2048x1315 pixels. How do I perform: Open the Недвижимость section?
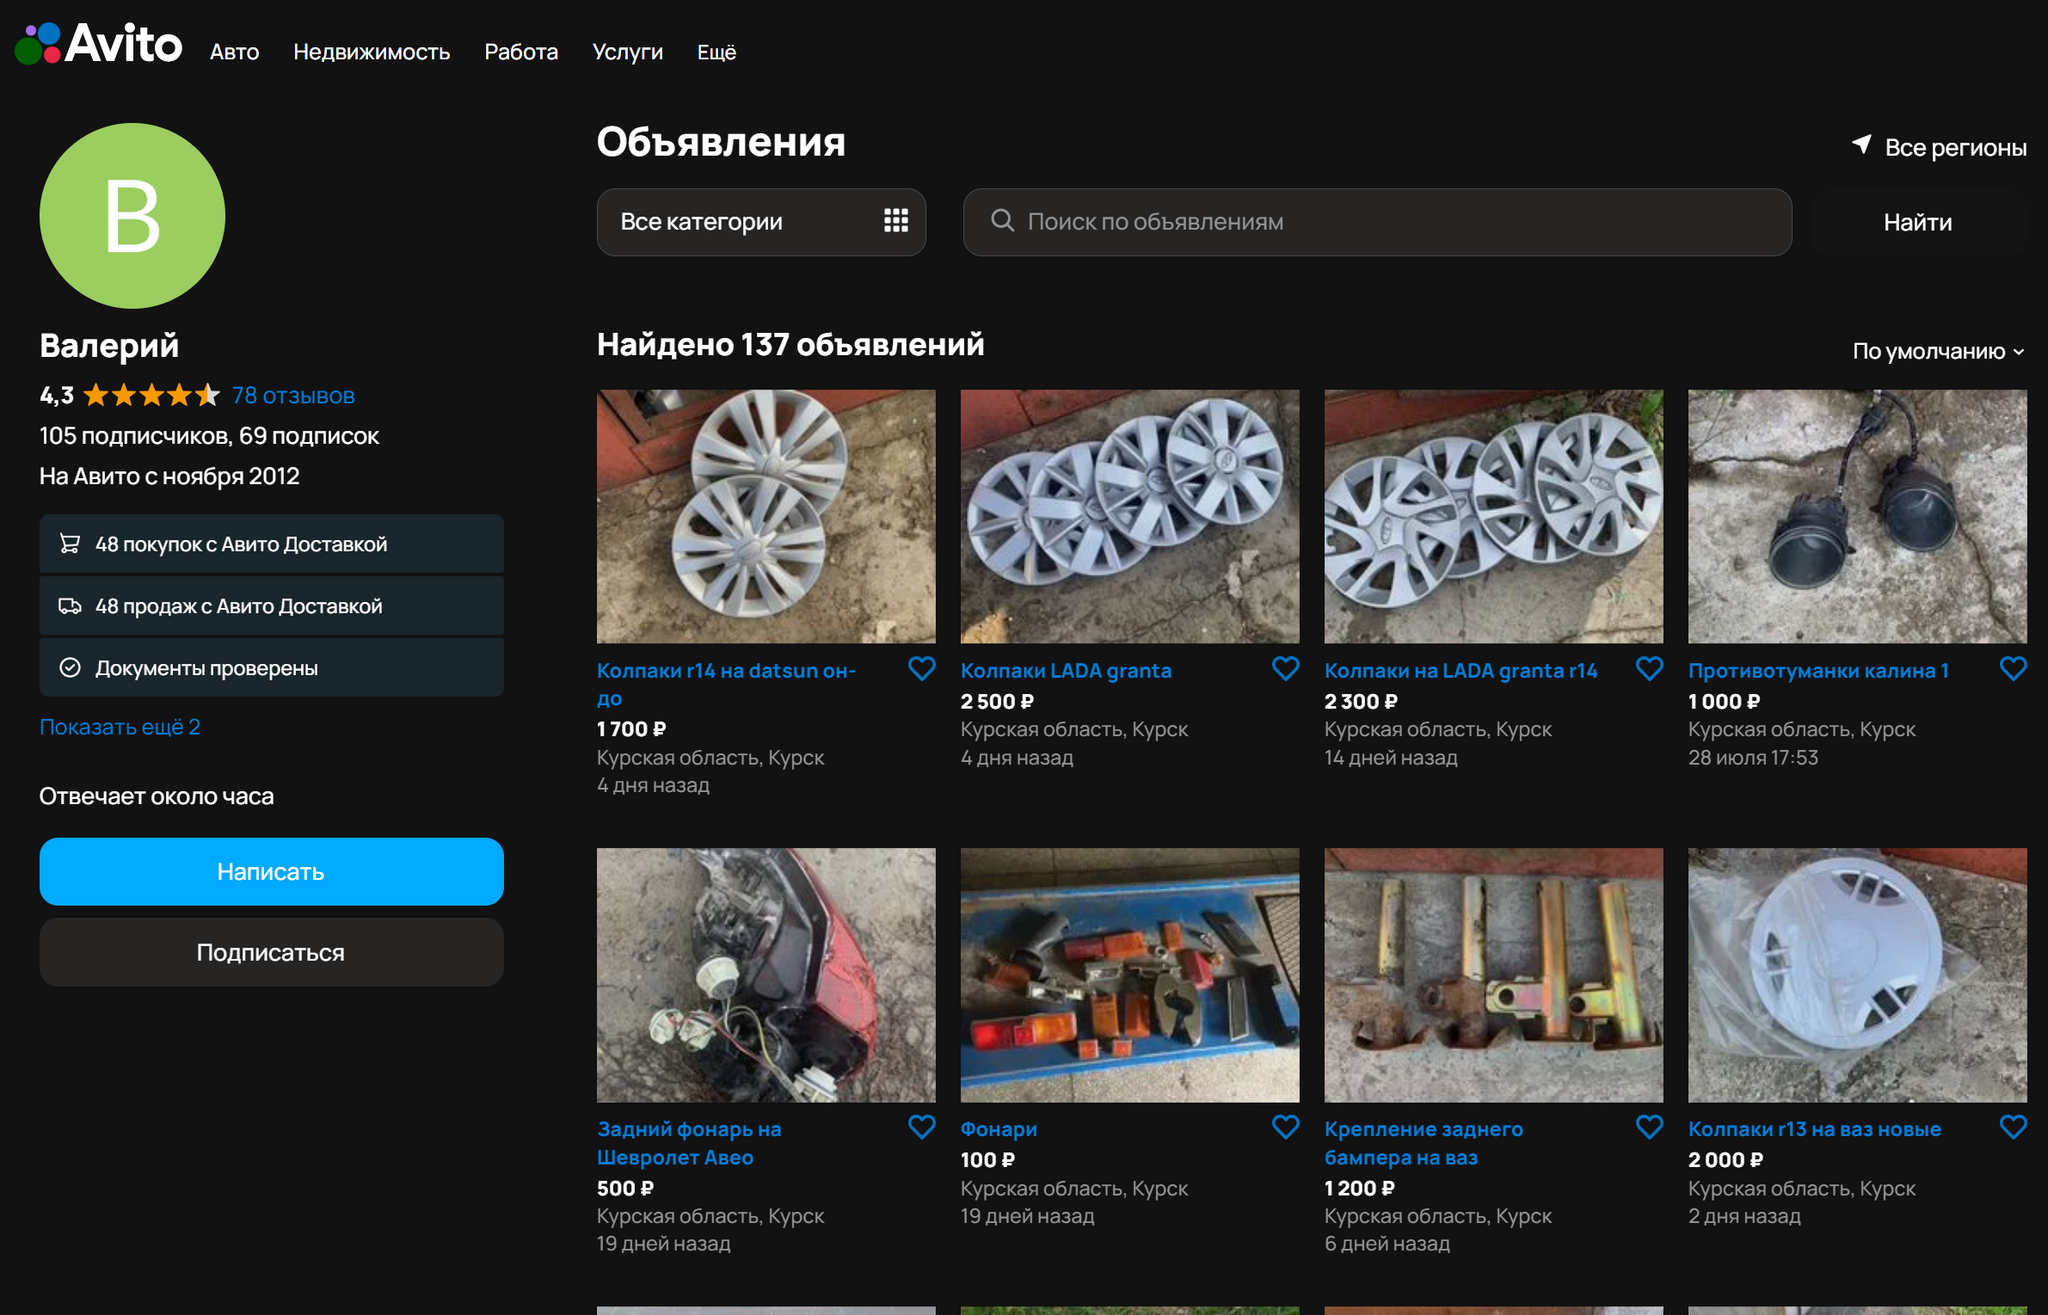pyautogui.click(x=371, y=52)
